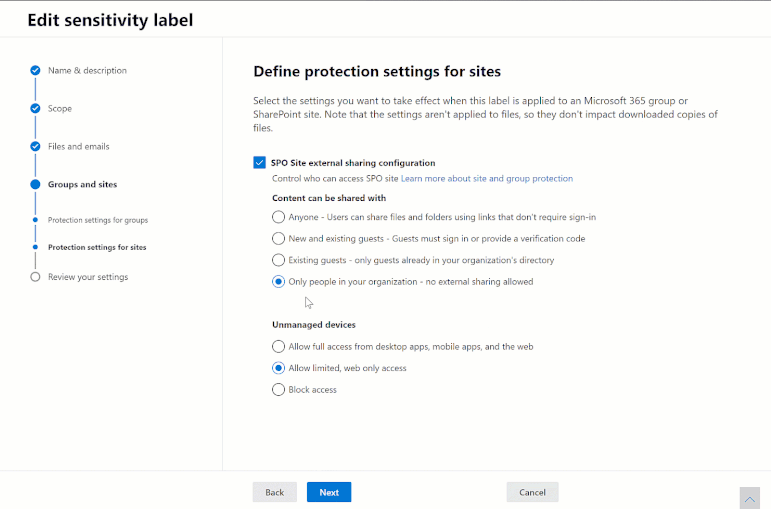Click the Review your settings step circle
771x509 pixels.
[35, 277]
